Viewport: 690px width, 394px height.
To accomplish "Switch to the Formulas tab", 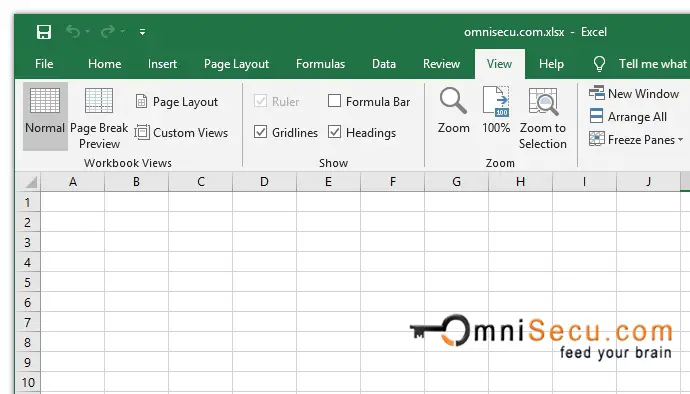I will point(320,64).
